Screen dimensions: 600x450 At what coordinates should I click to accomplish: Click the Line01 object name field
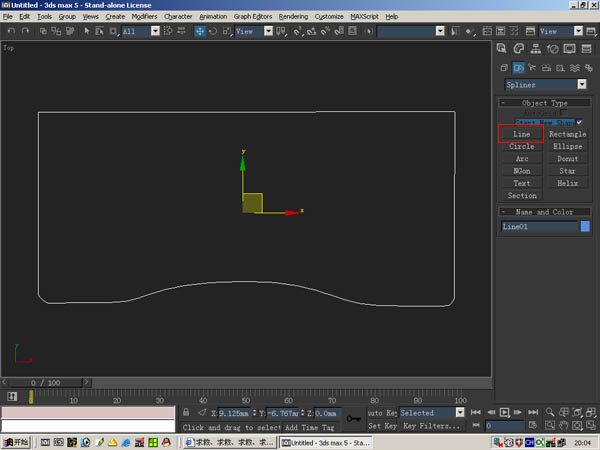[x=540, y=227]
